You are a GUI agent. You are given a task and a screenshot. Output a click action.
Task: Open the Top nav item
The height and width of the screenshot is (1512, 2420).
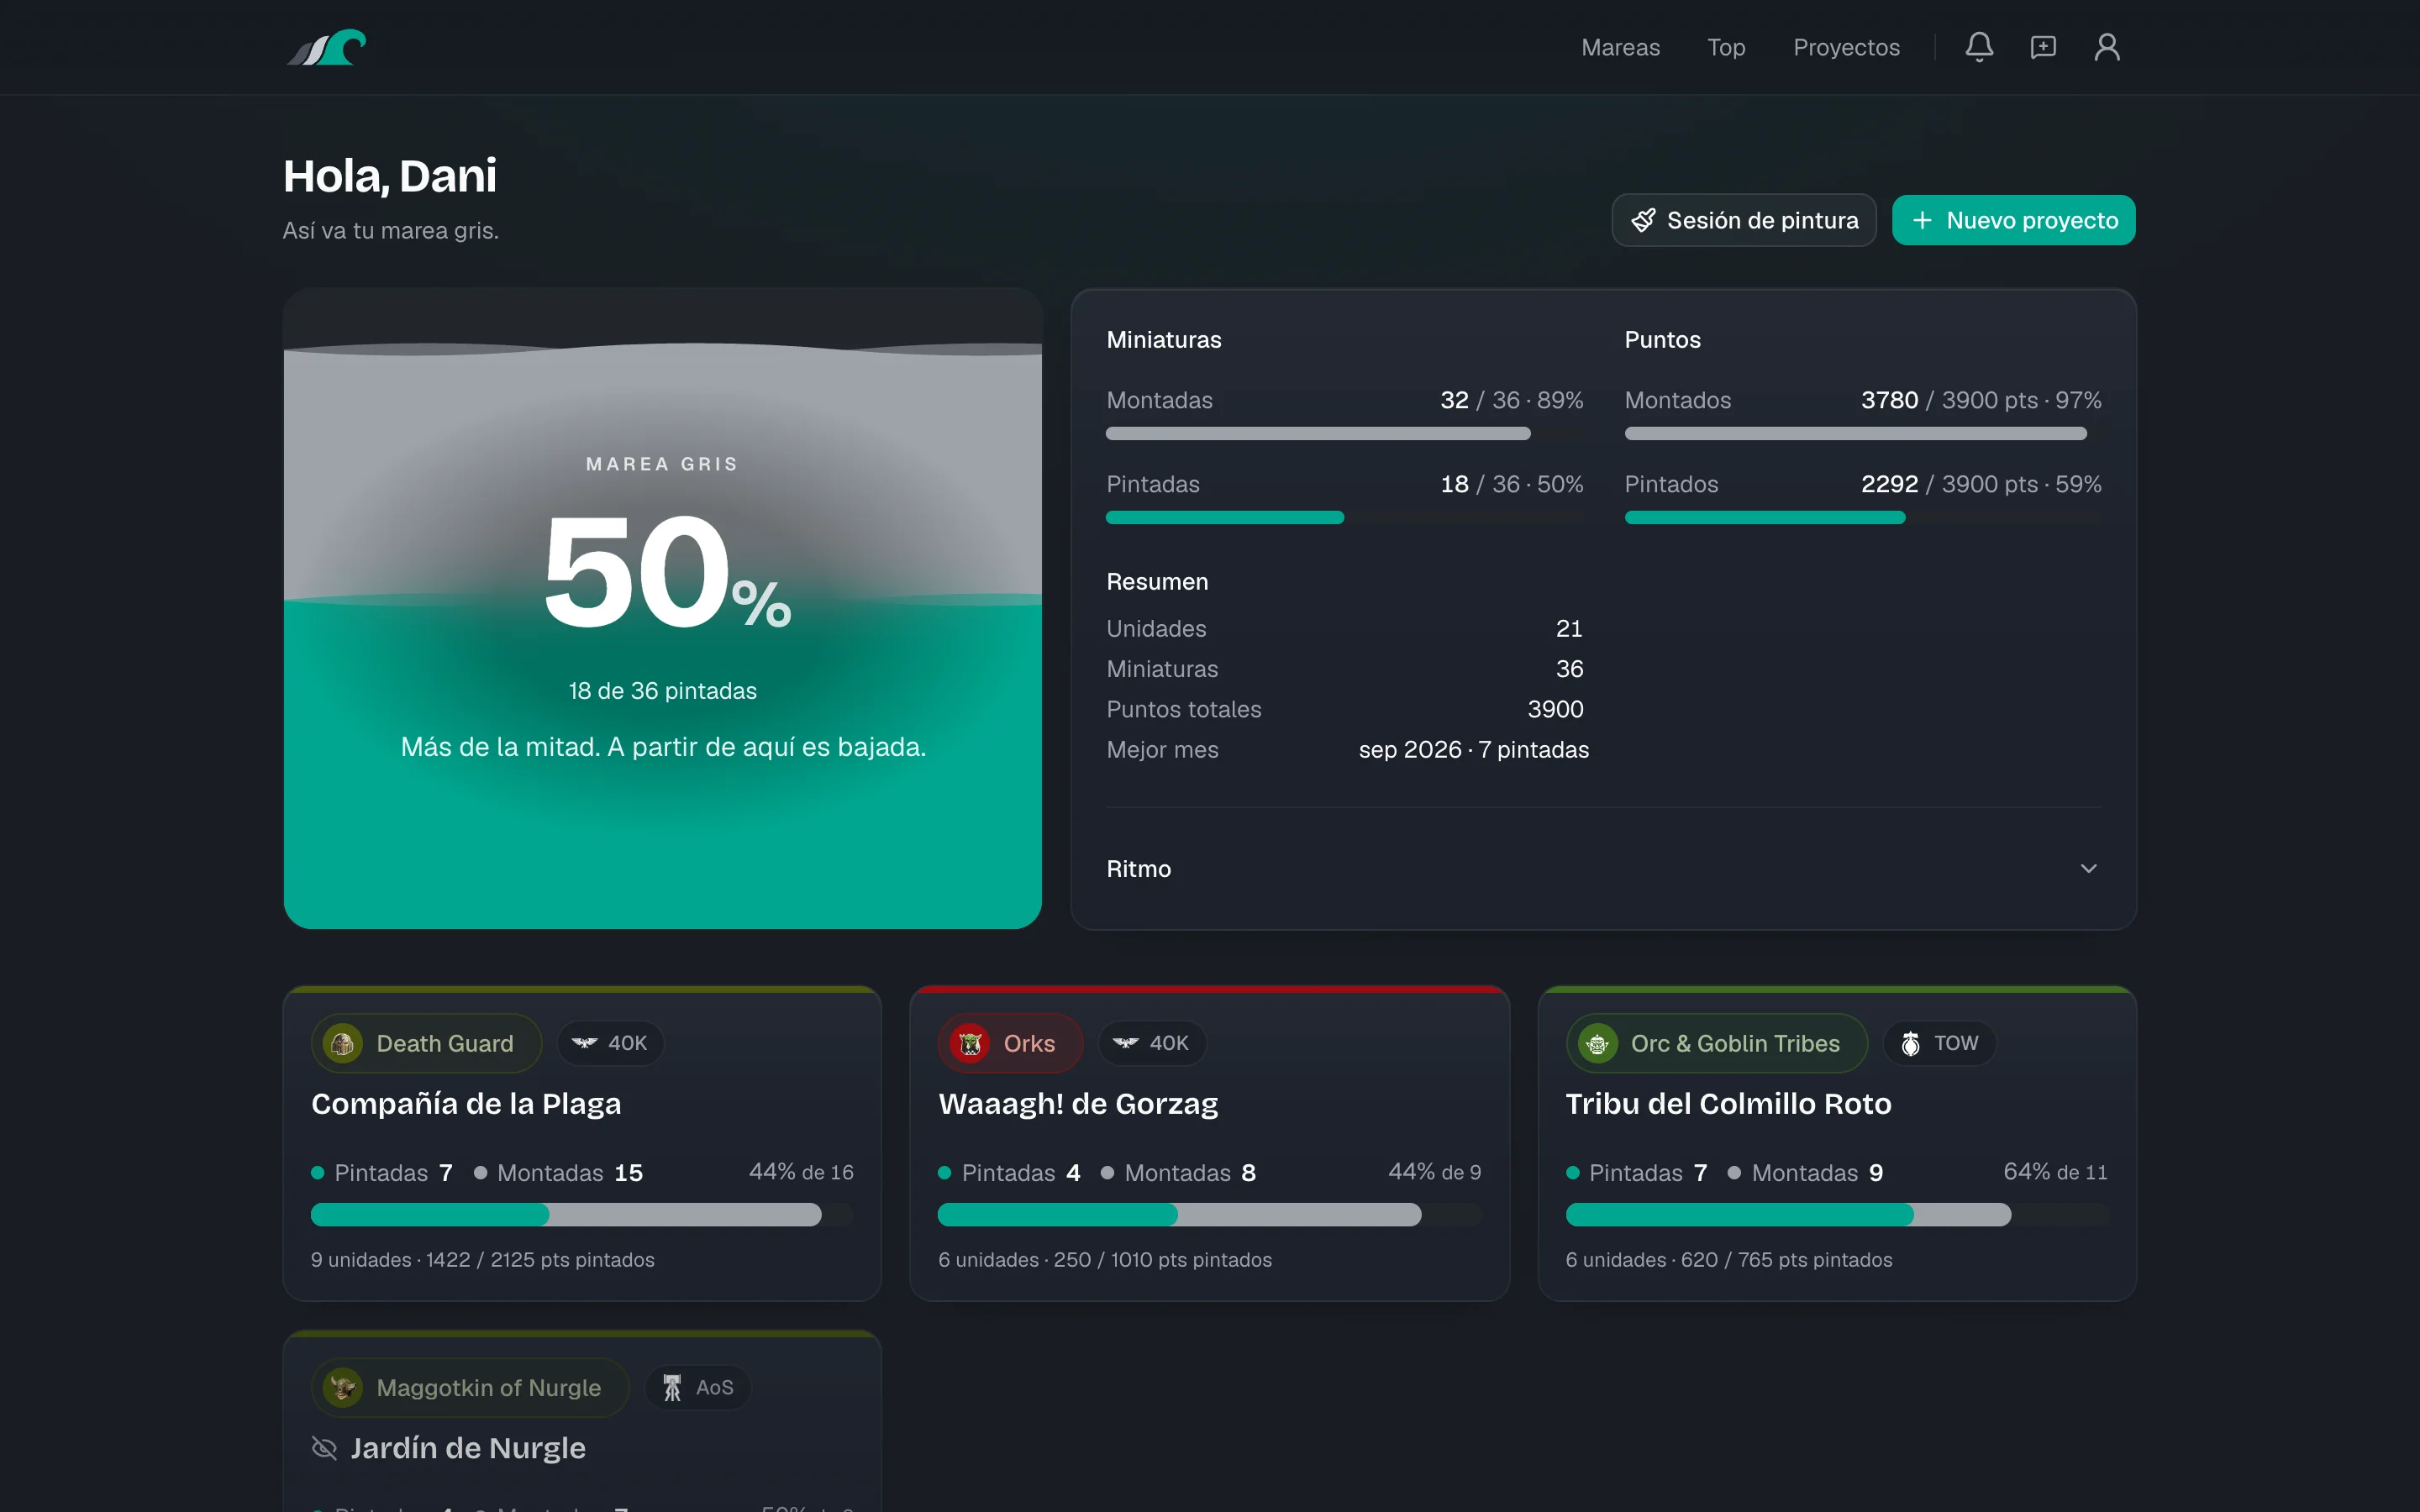[1726, 47]
